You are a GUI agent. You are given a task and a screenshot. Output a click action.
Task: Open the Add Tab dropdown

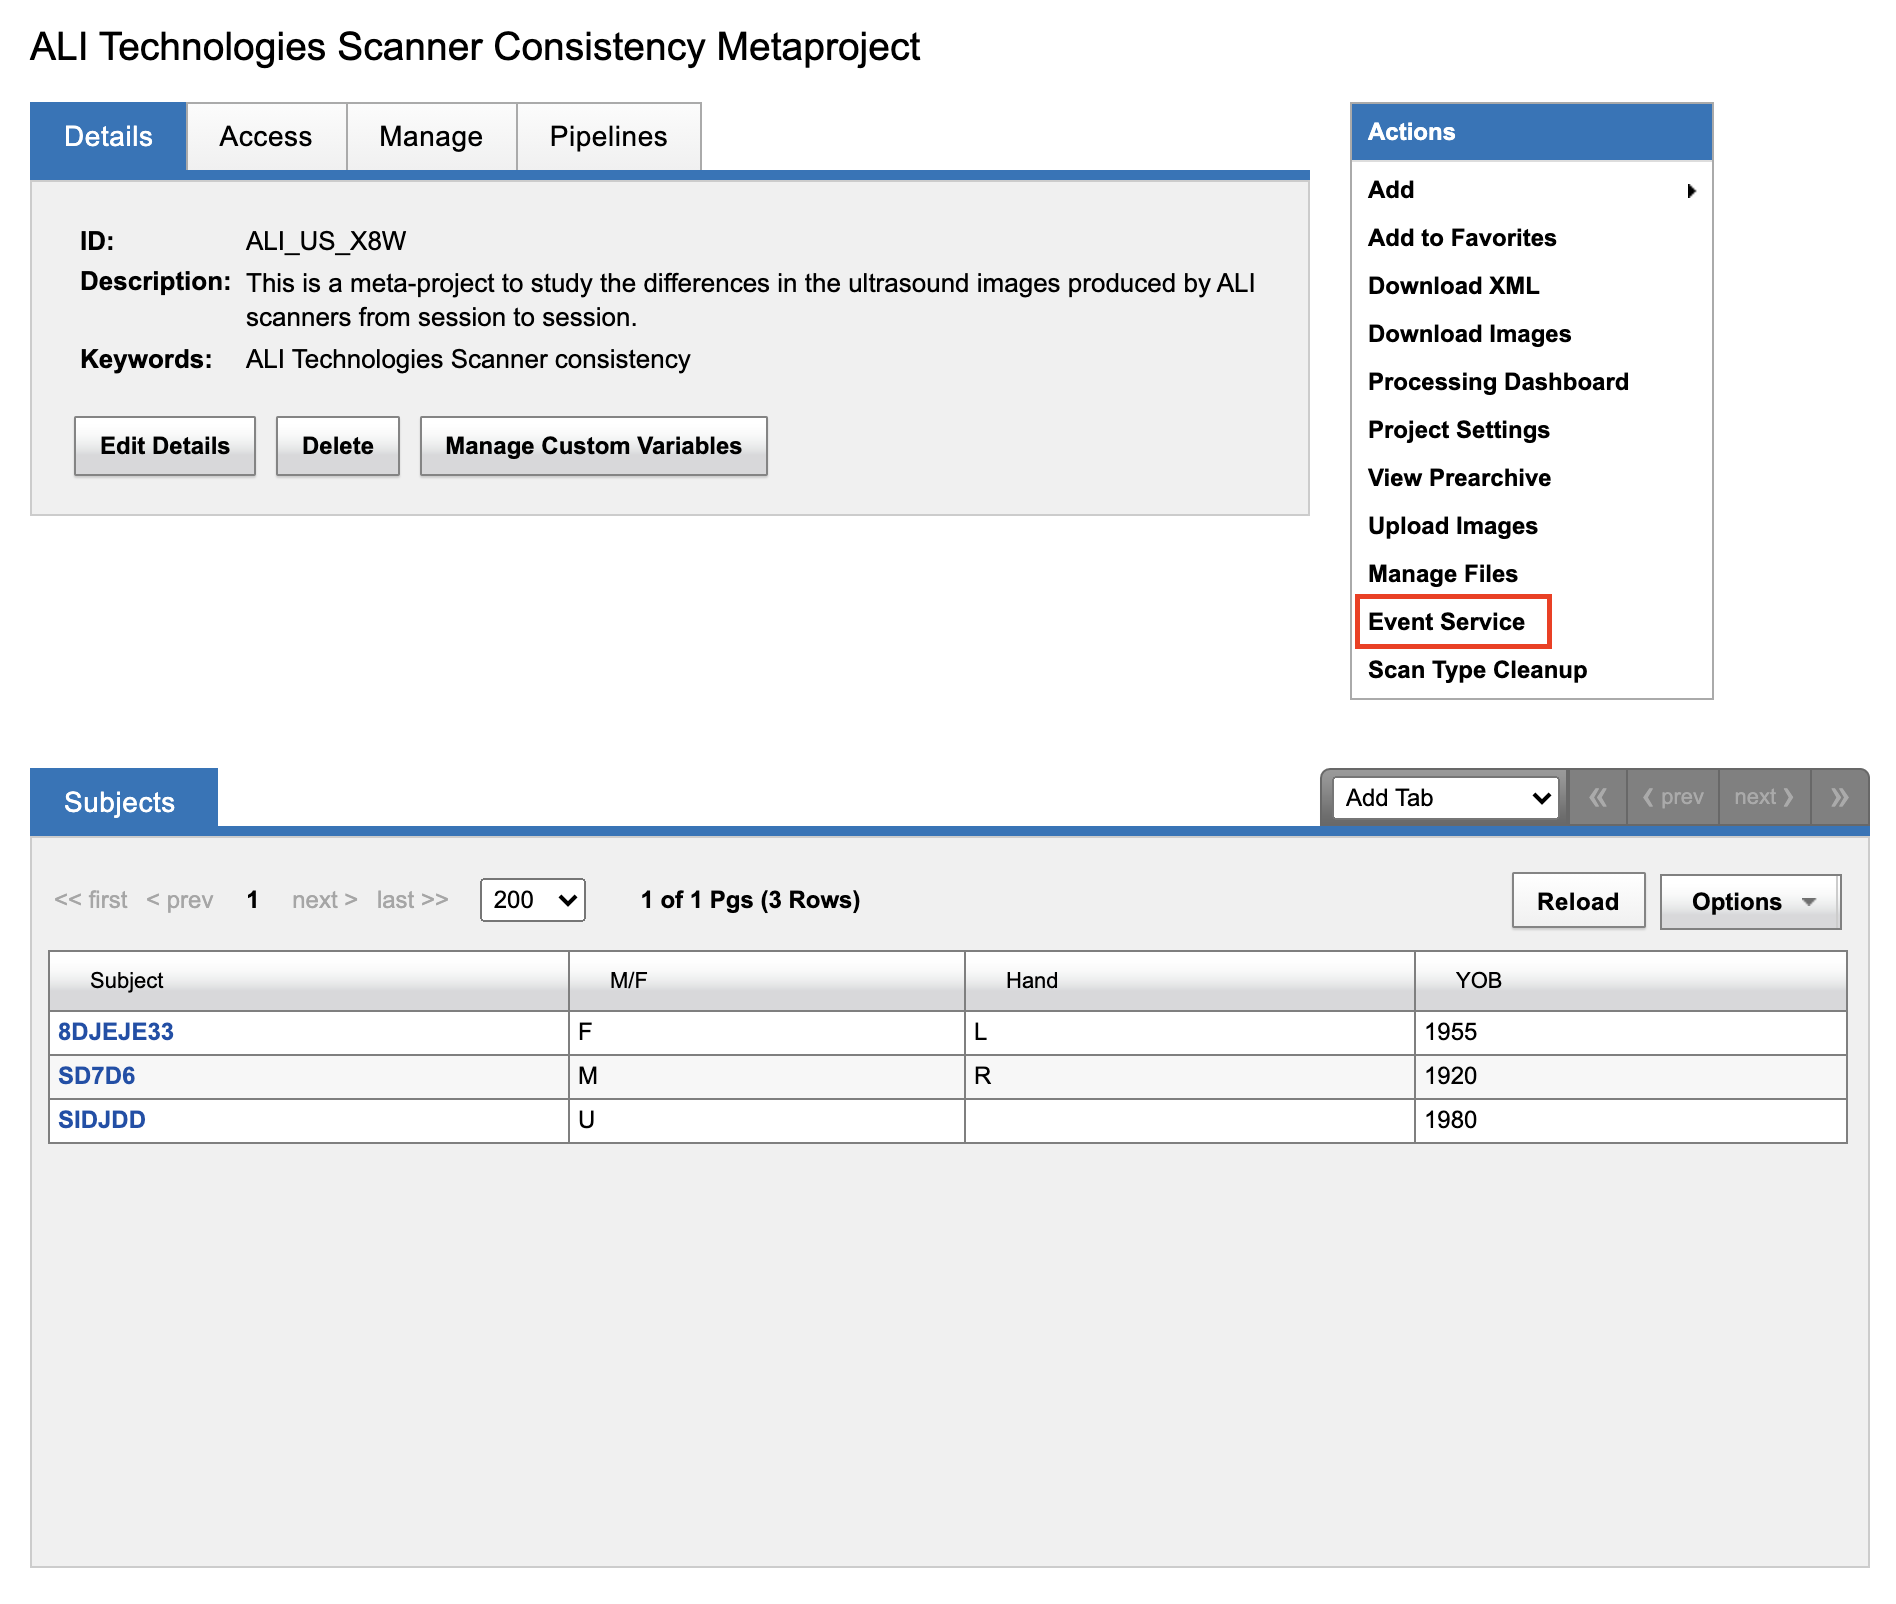[1445, 797]
